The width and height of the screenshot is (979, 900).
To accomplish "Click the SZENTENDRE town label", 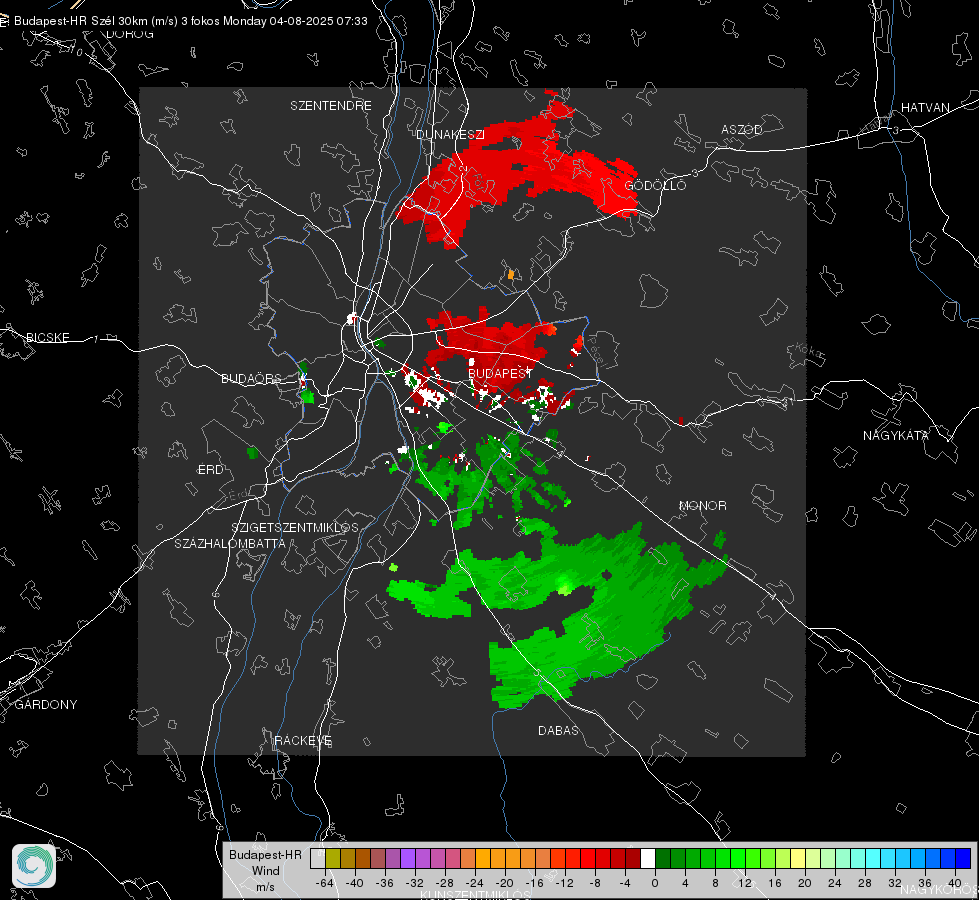I will (x=331, y=106).
